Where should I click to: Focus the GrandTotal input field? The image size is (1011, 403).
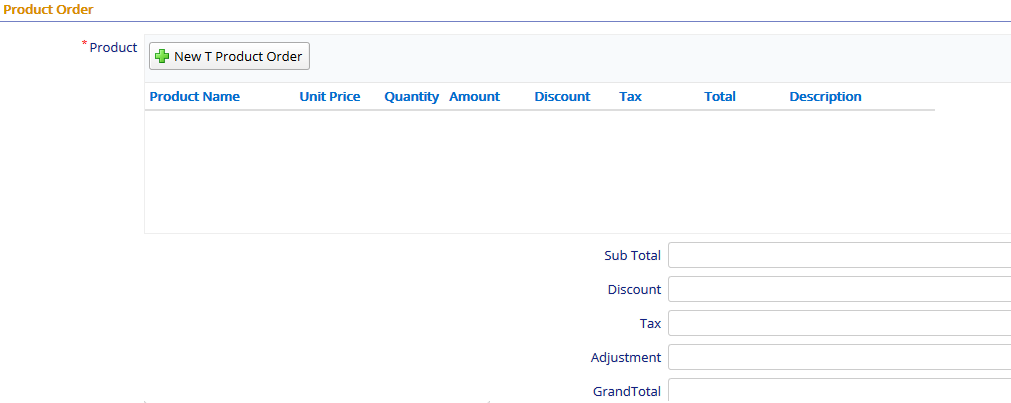(x=839, y=391)
